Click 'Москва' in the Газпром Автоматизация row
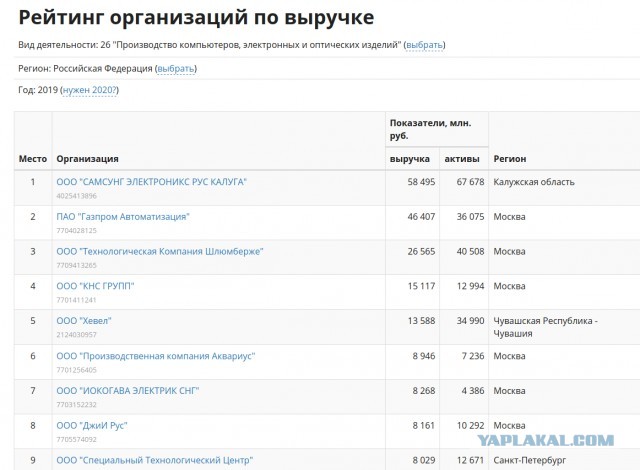The image size is (640, 470). point(509,217)
